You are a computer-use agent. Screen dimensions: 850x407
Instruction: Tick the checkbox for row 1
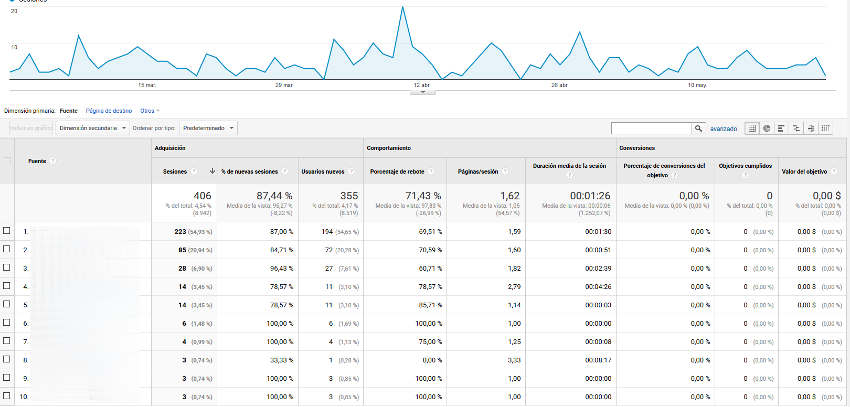pos(7,230)
